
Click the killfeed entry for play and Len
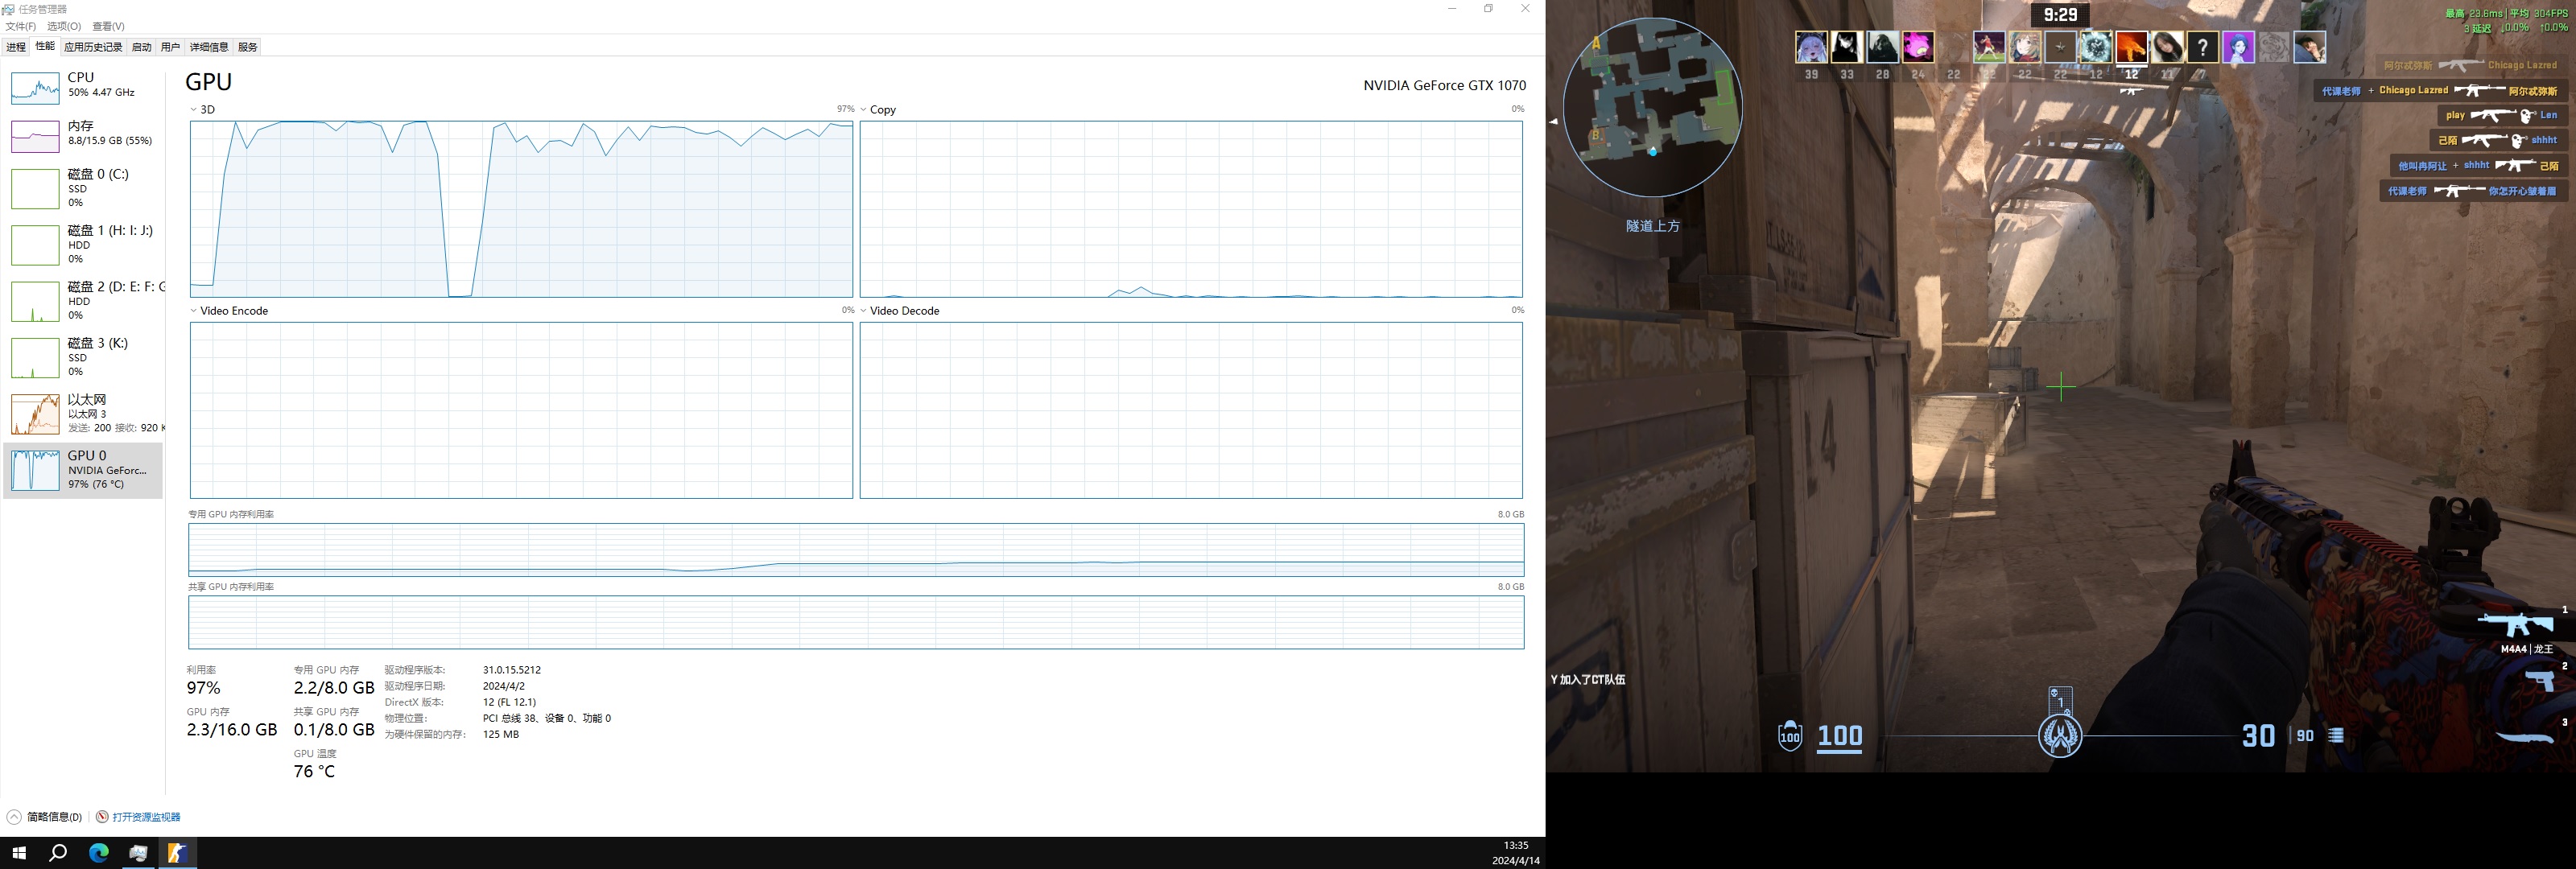[x=2502, y=116]
